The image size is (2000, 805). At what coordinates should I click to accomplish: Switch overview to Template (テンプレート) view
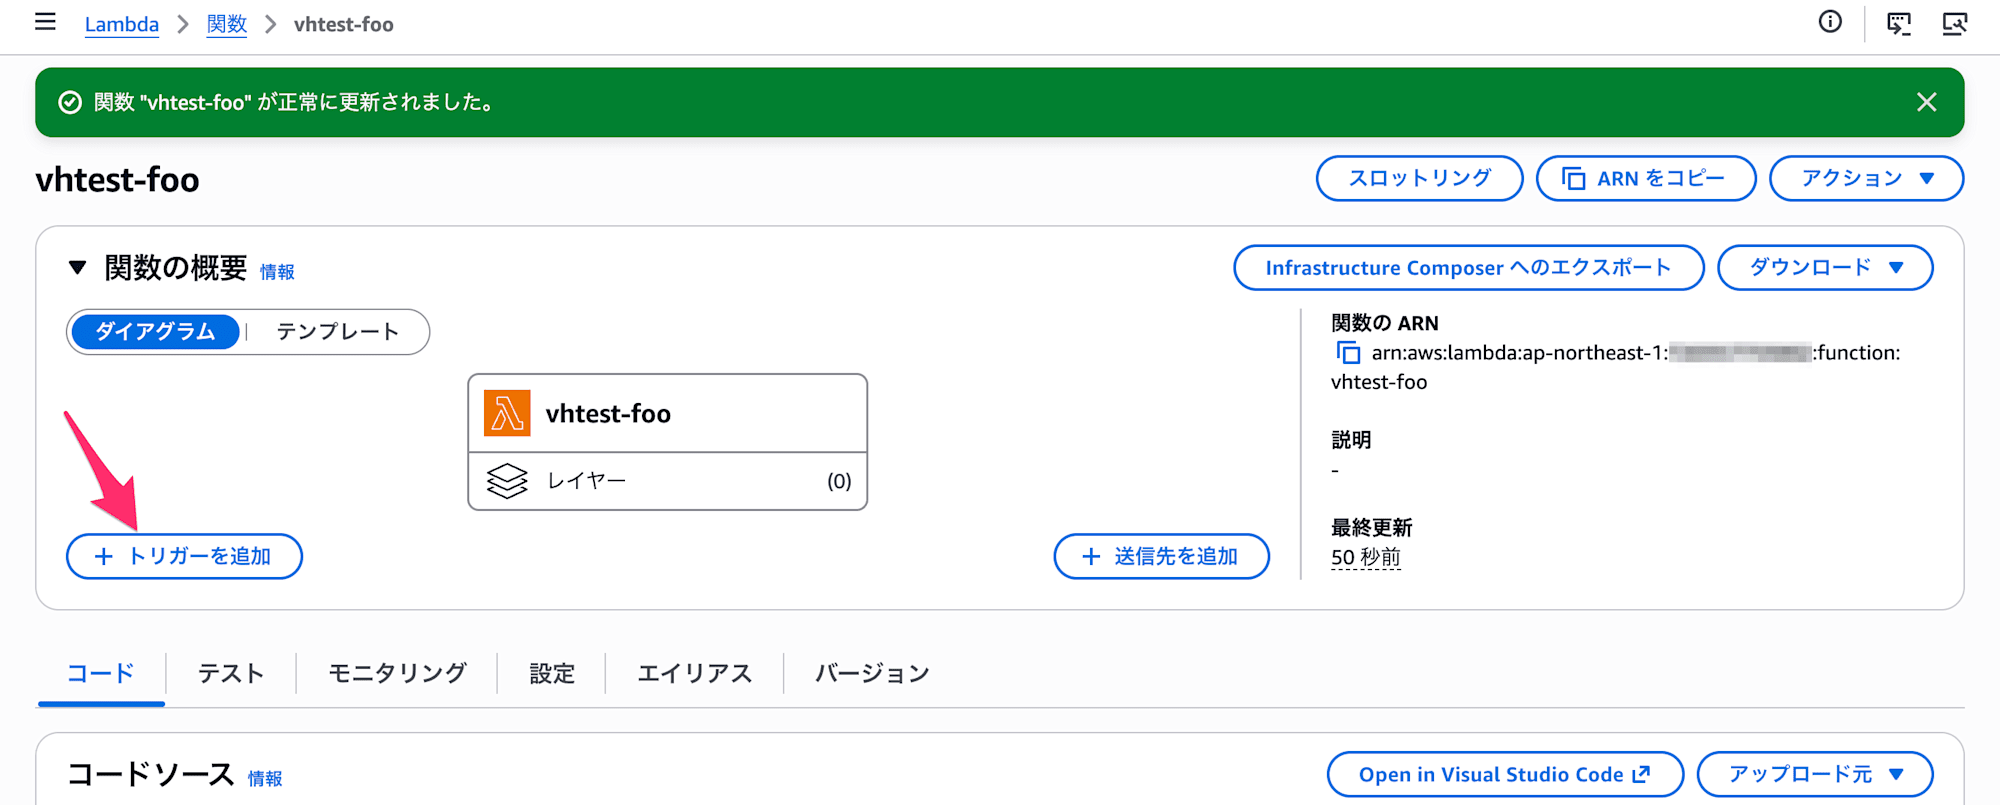click(x=338, y=332)
